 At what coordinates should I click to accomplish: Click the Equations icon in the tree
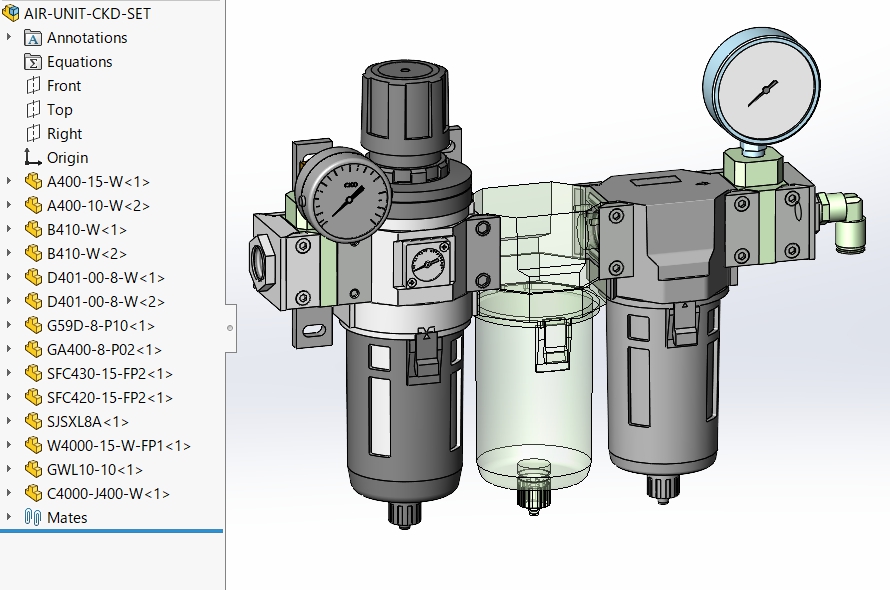point(33,61)
